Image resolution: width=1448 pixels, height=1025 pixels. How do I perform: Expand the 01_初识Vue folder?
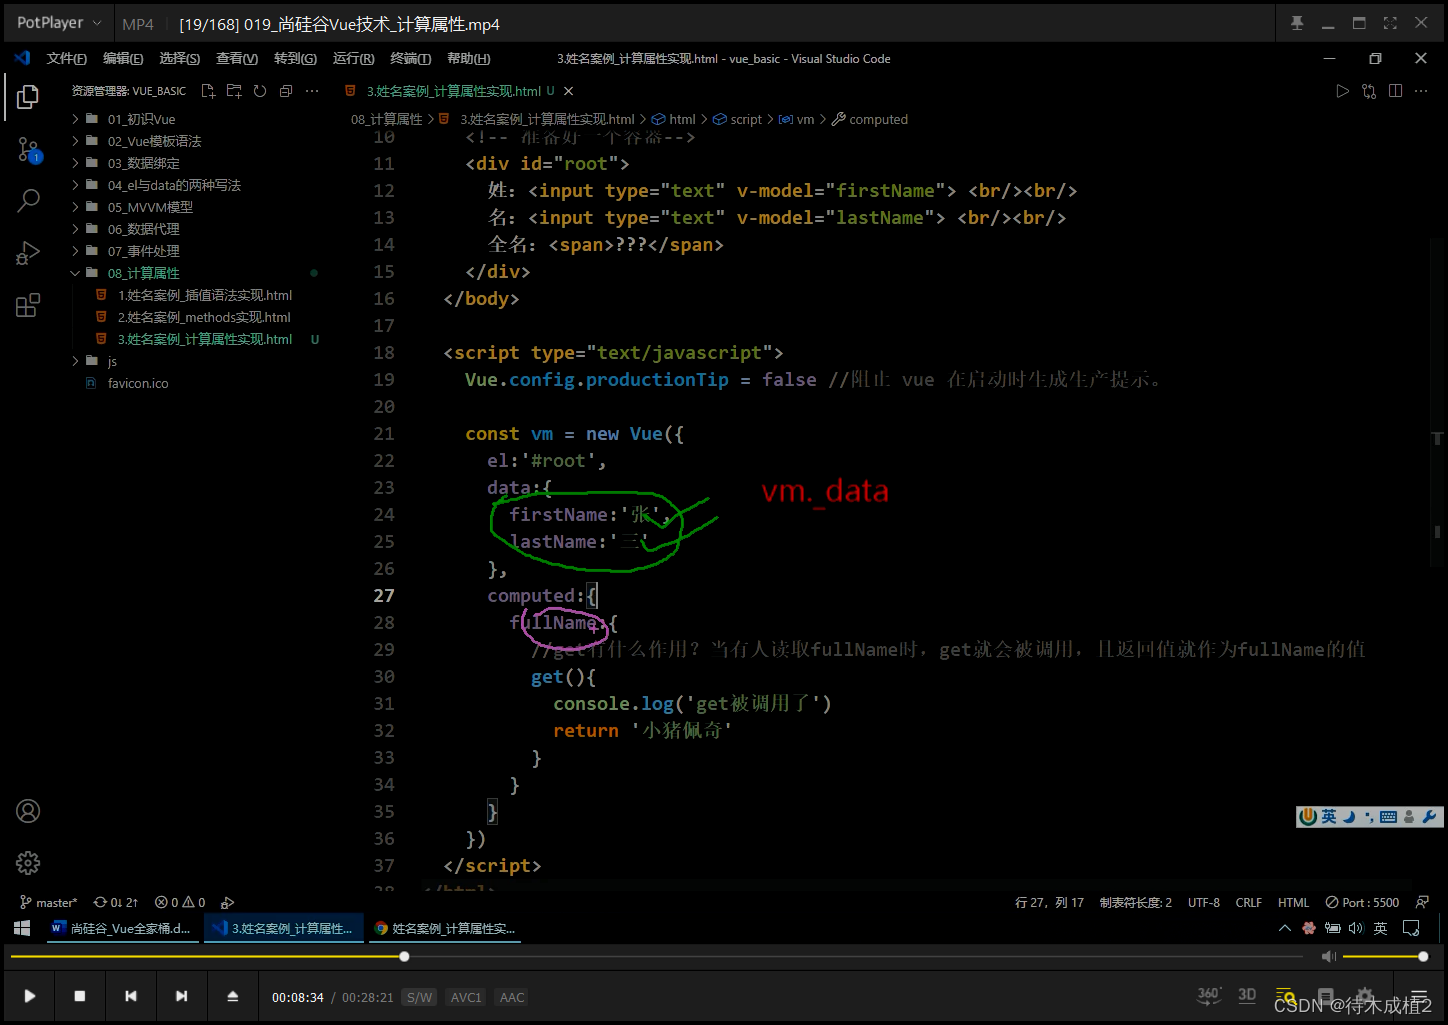pos(141,119)
